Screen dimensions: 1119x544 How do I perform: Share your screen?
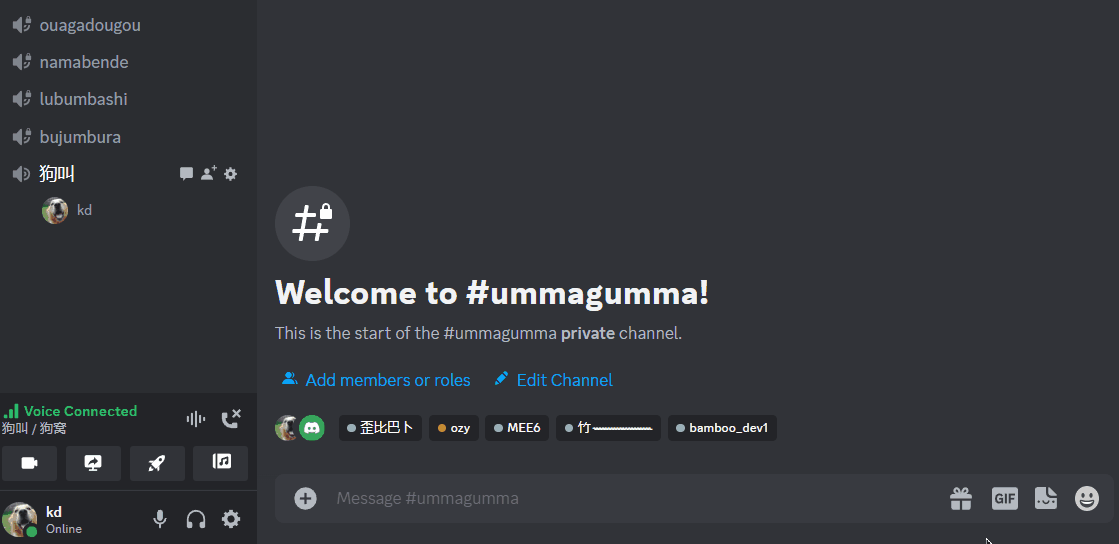tap(93, 463)
